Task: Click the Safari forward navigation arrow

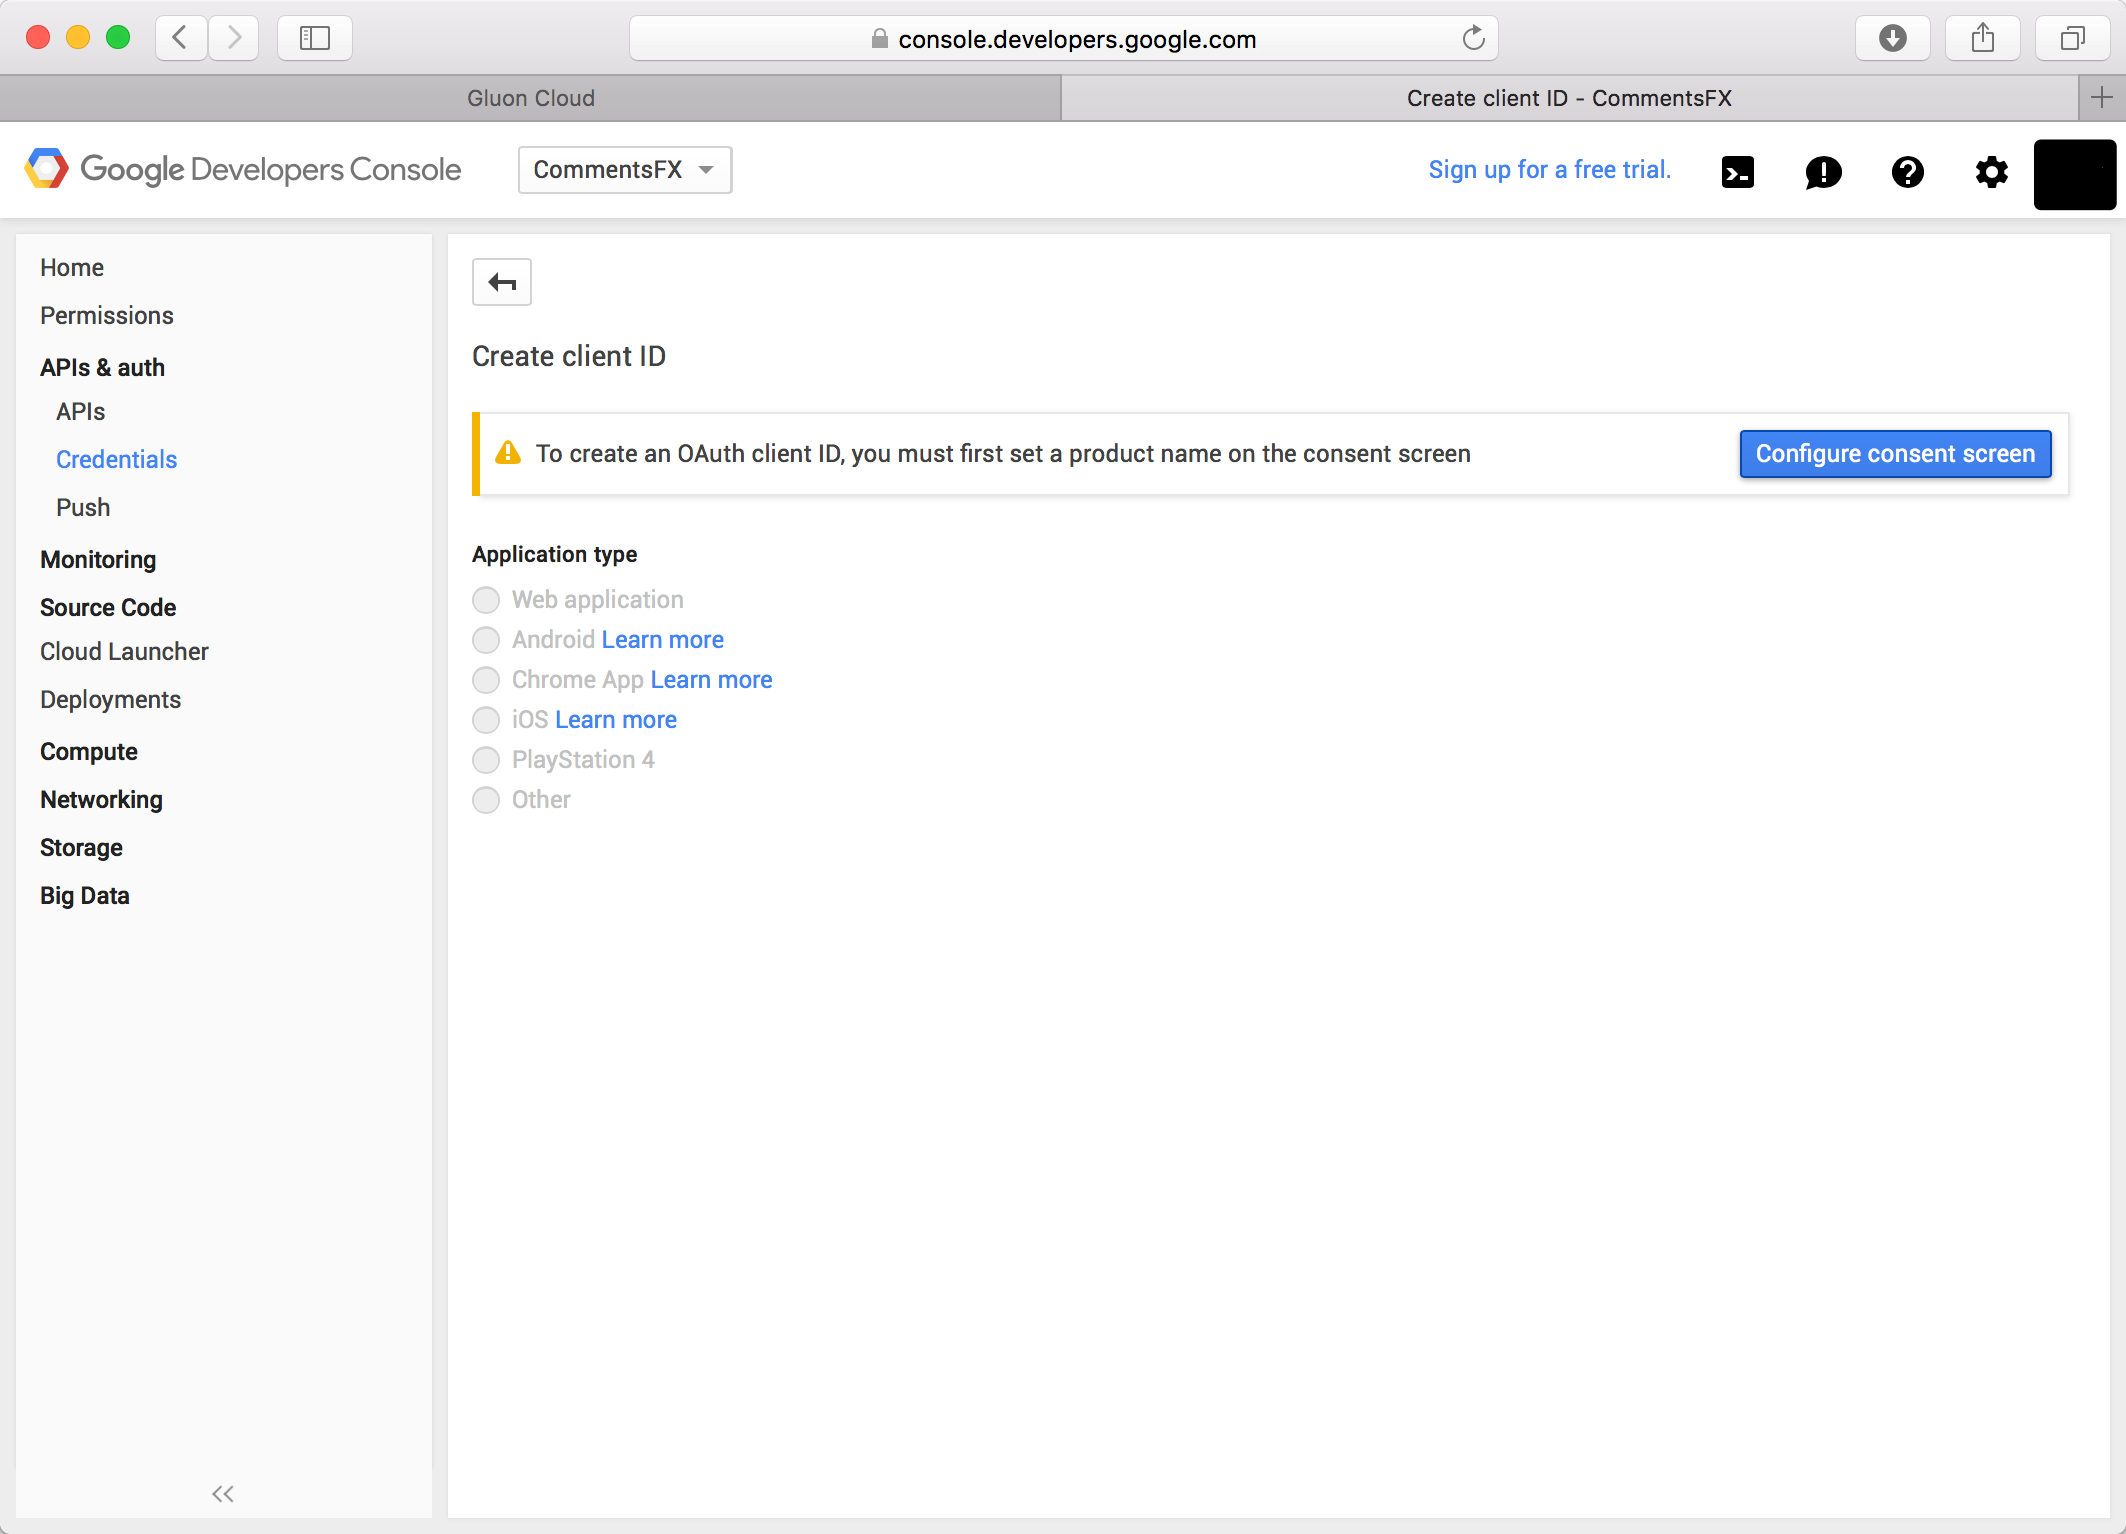Action: click(234, 38)
